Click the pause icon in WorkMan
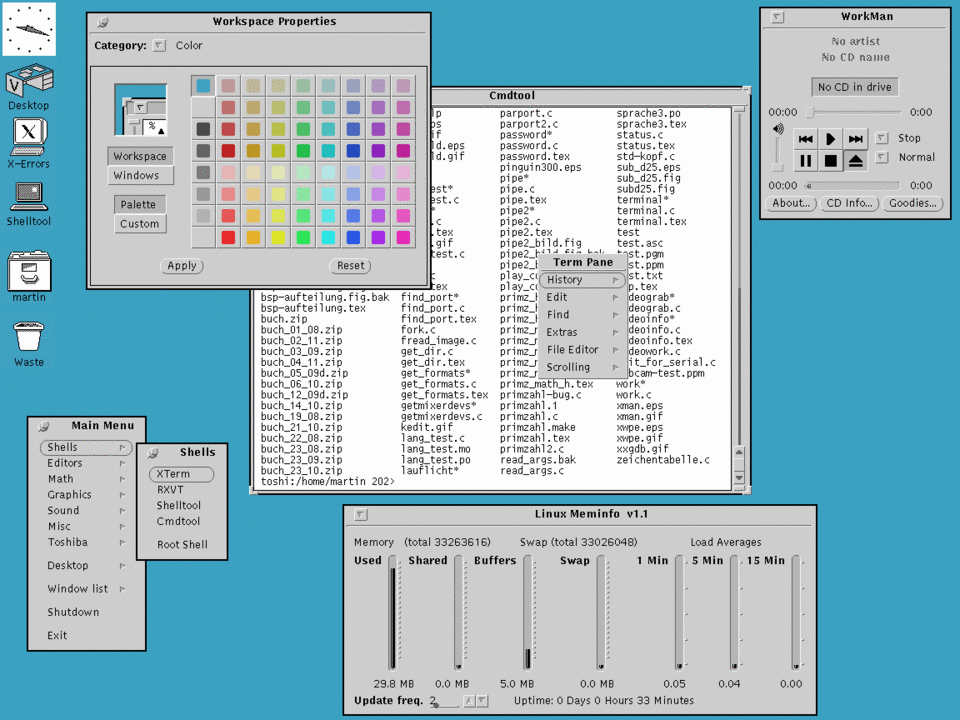Viewport: 960px width, 720px height. (806, 160)
